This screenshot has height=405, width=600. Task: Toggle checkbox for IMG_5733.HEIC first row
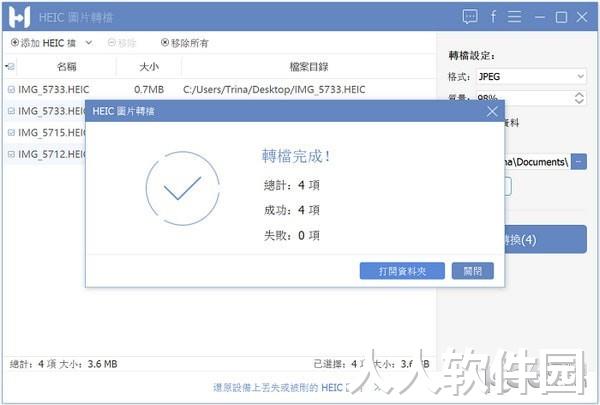[x=11, y=90]
